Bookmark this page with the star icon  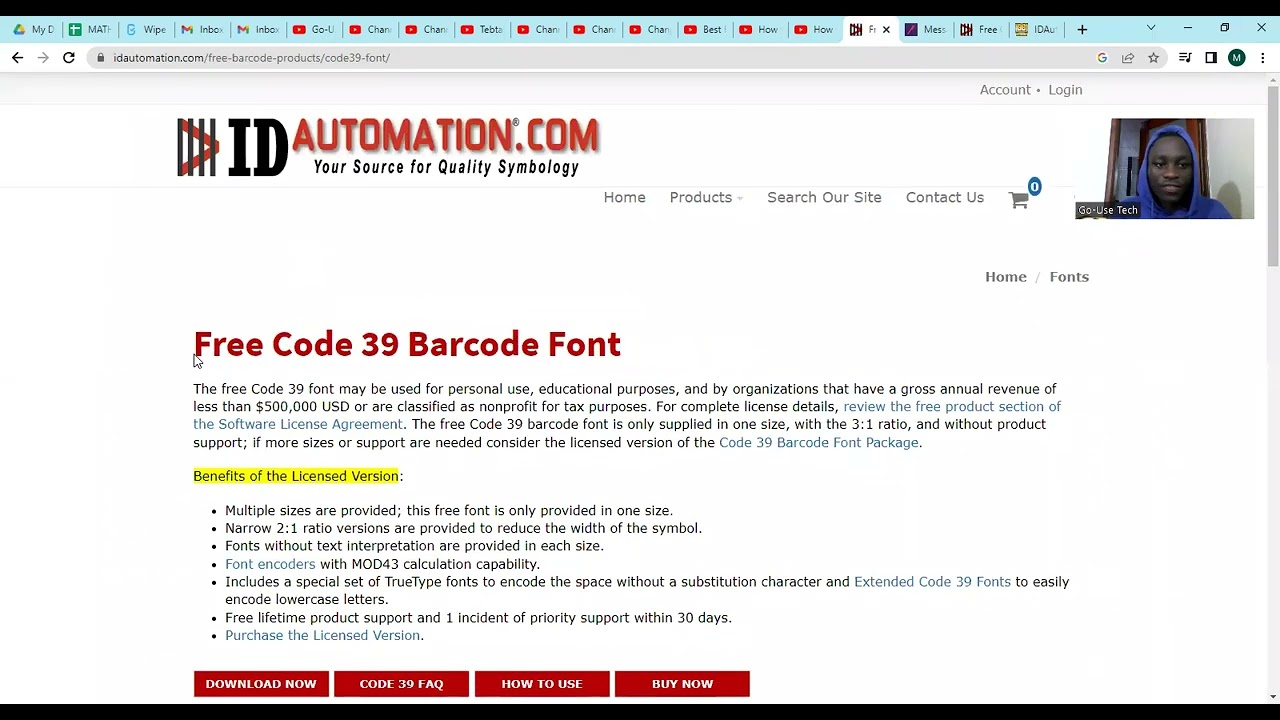click(1153, 58)
